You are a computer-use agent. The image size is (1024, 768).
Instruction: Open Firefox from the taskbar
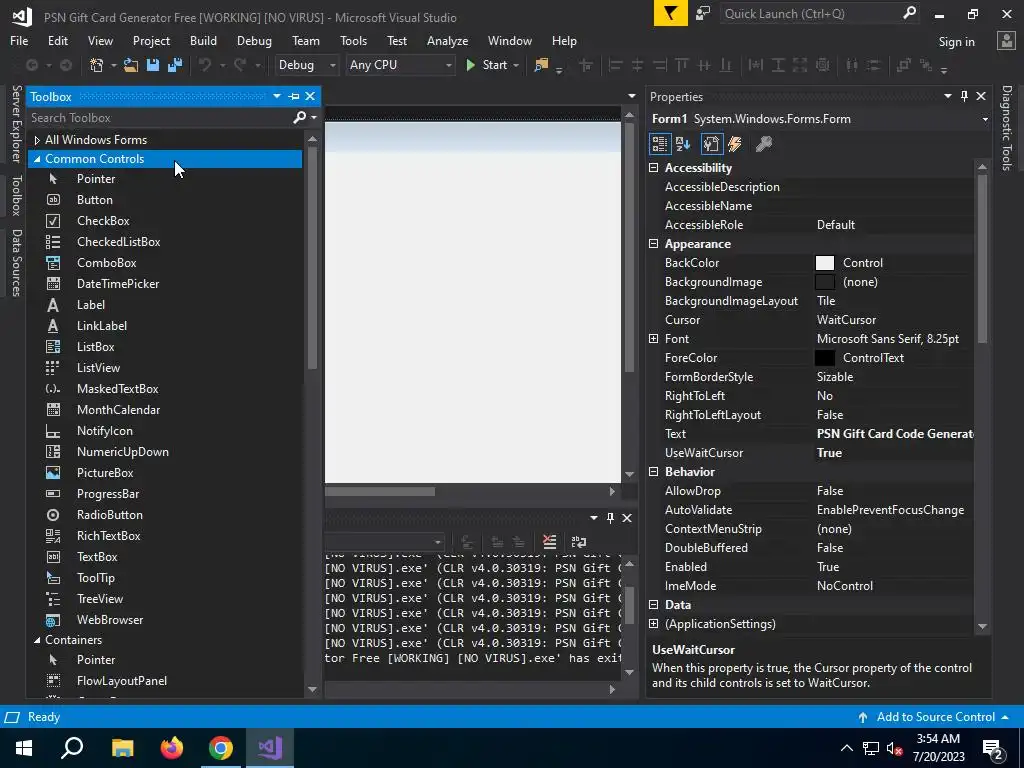(172, 748)
